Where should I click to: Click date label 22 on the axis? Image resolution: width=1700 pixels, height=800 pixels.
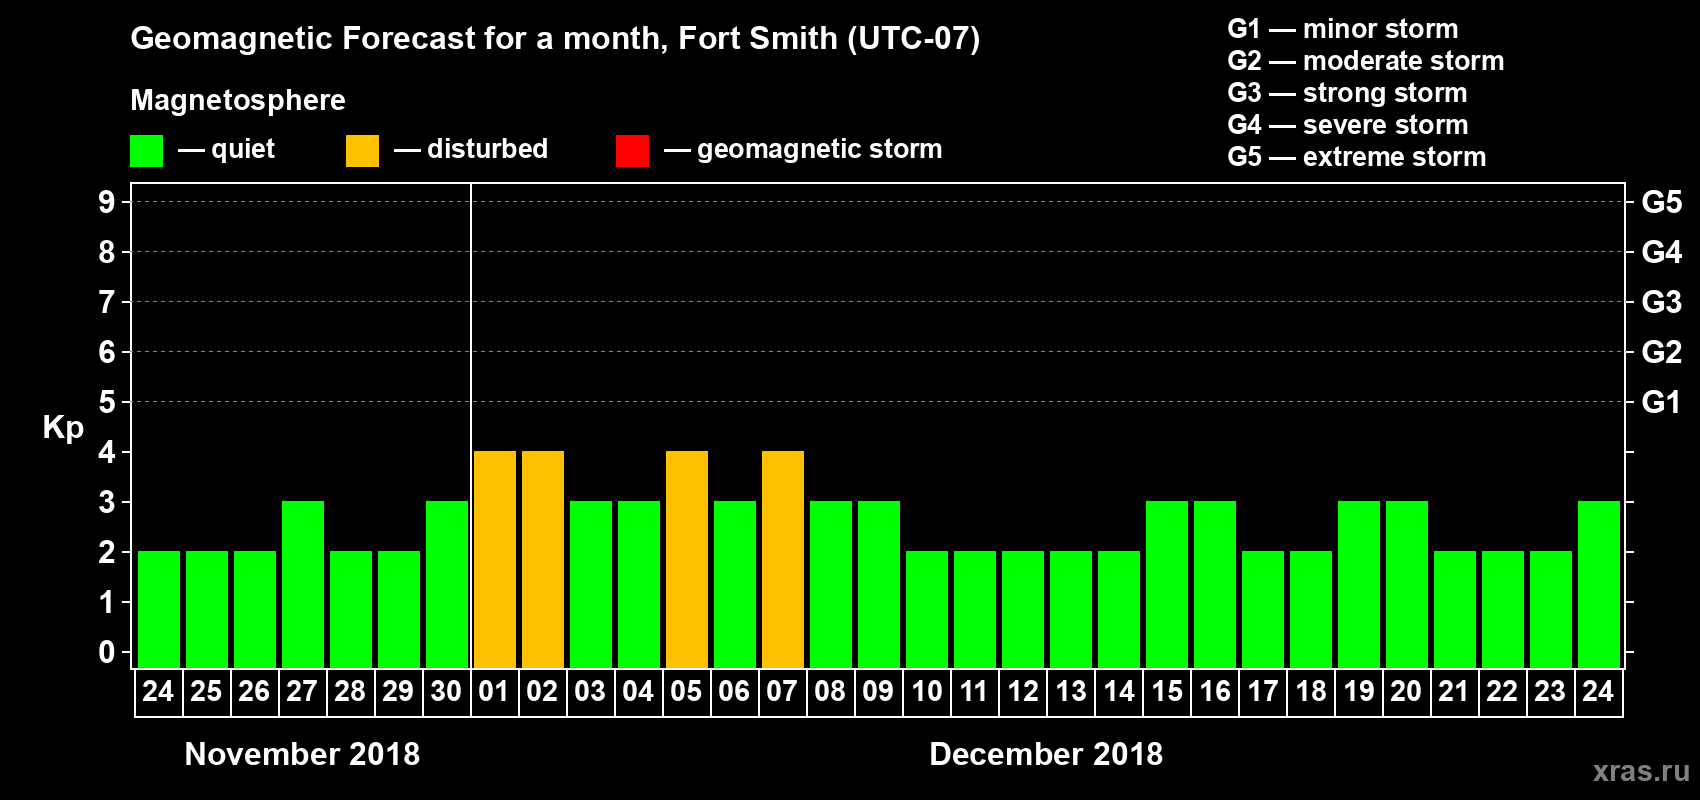[1502, 691]
